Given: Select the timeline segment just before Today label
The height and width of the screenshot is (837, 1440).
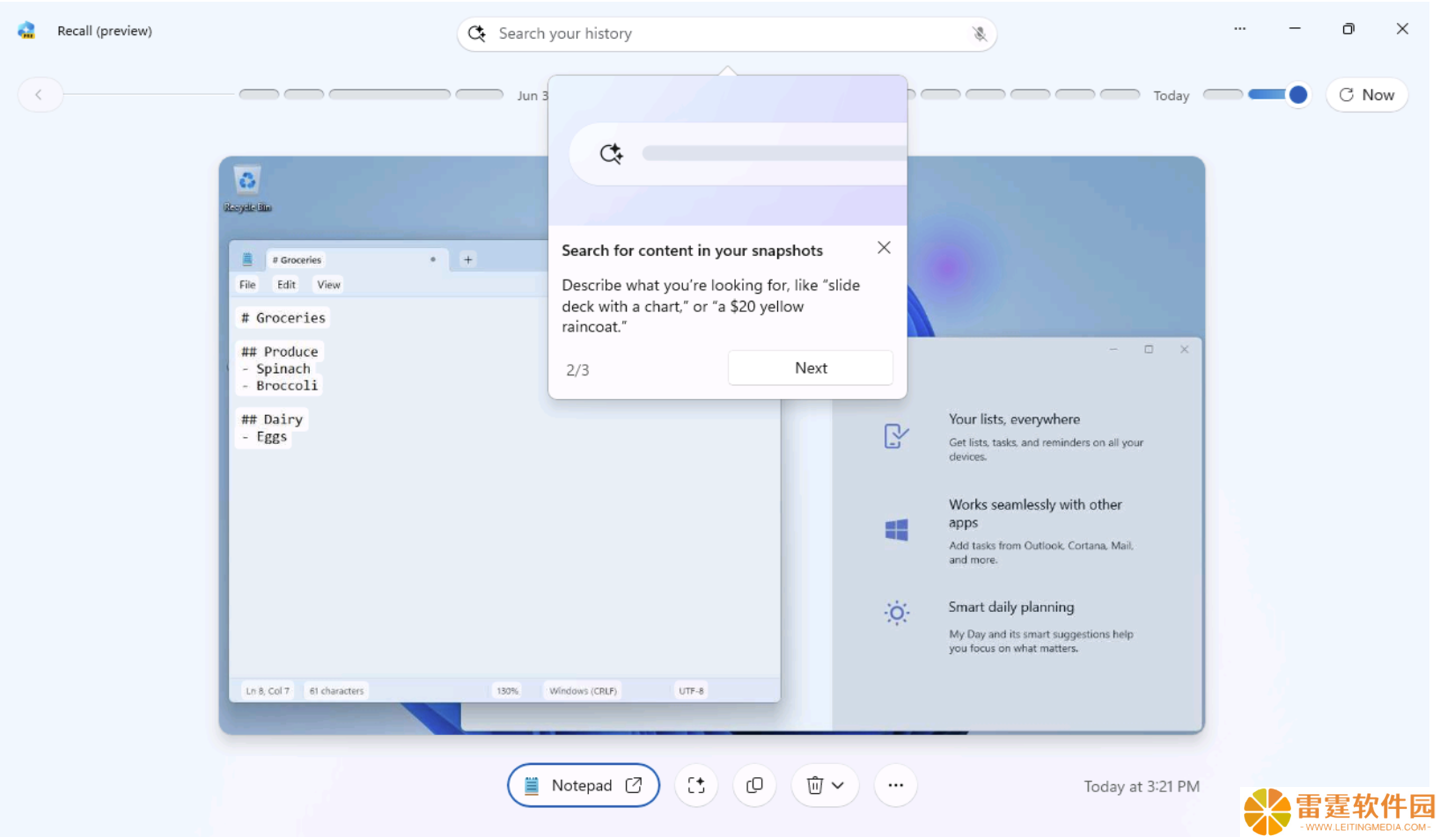Looking at the screenshot, I should (1120, 95).
